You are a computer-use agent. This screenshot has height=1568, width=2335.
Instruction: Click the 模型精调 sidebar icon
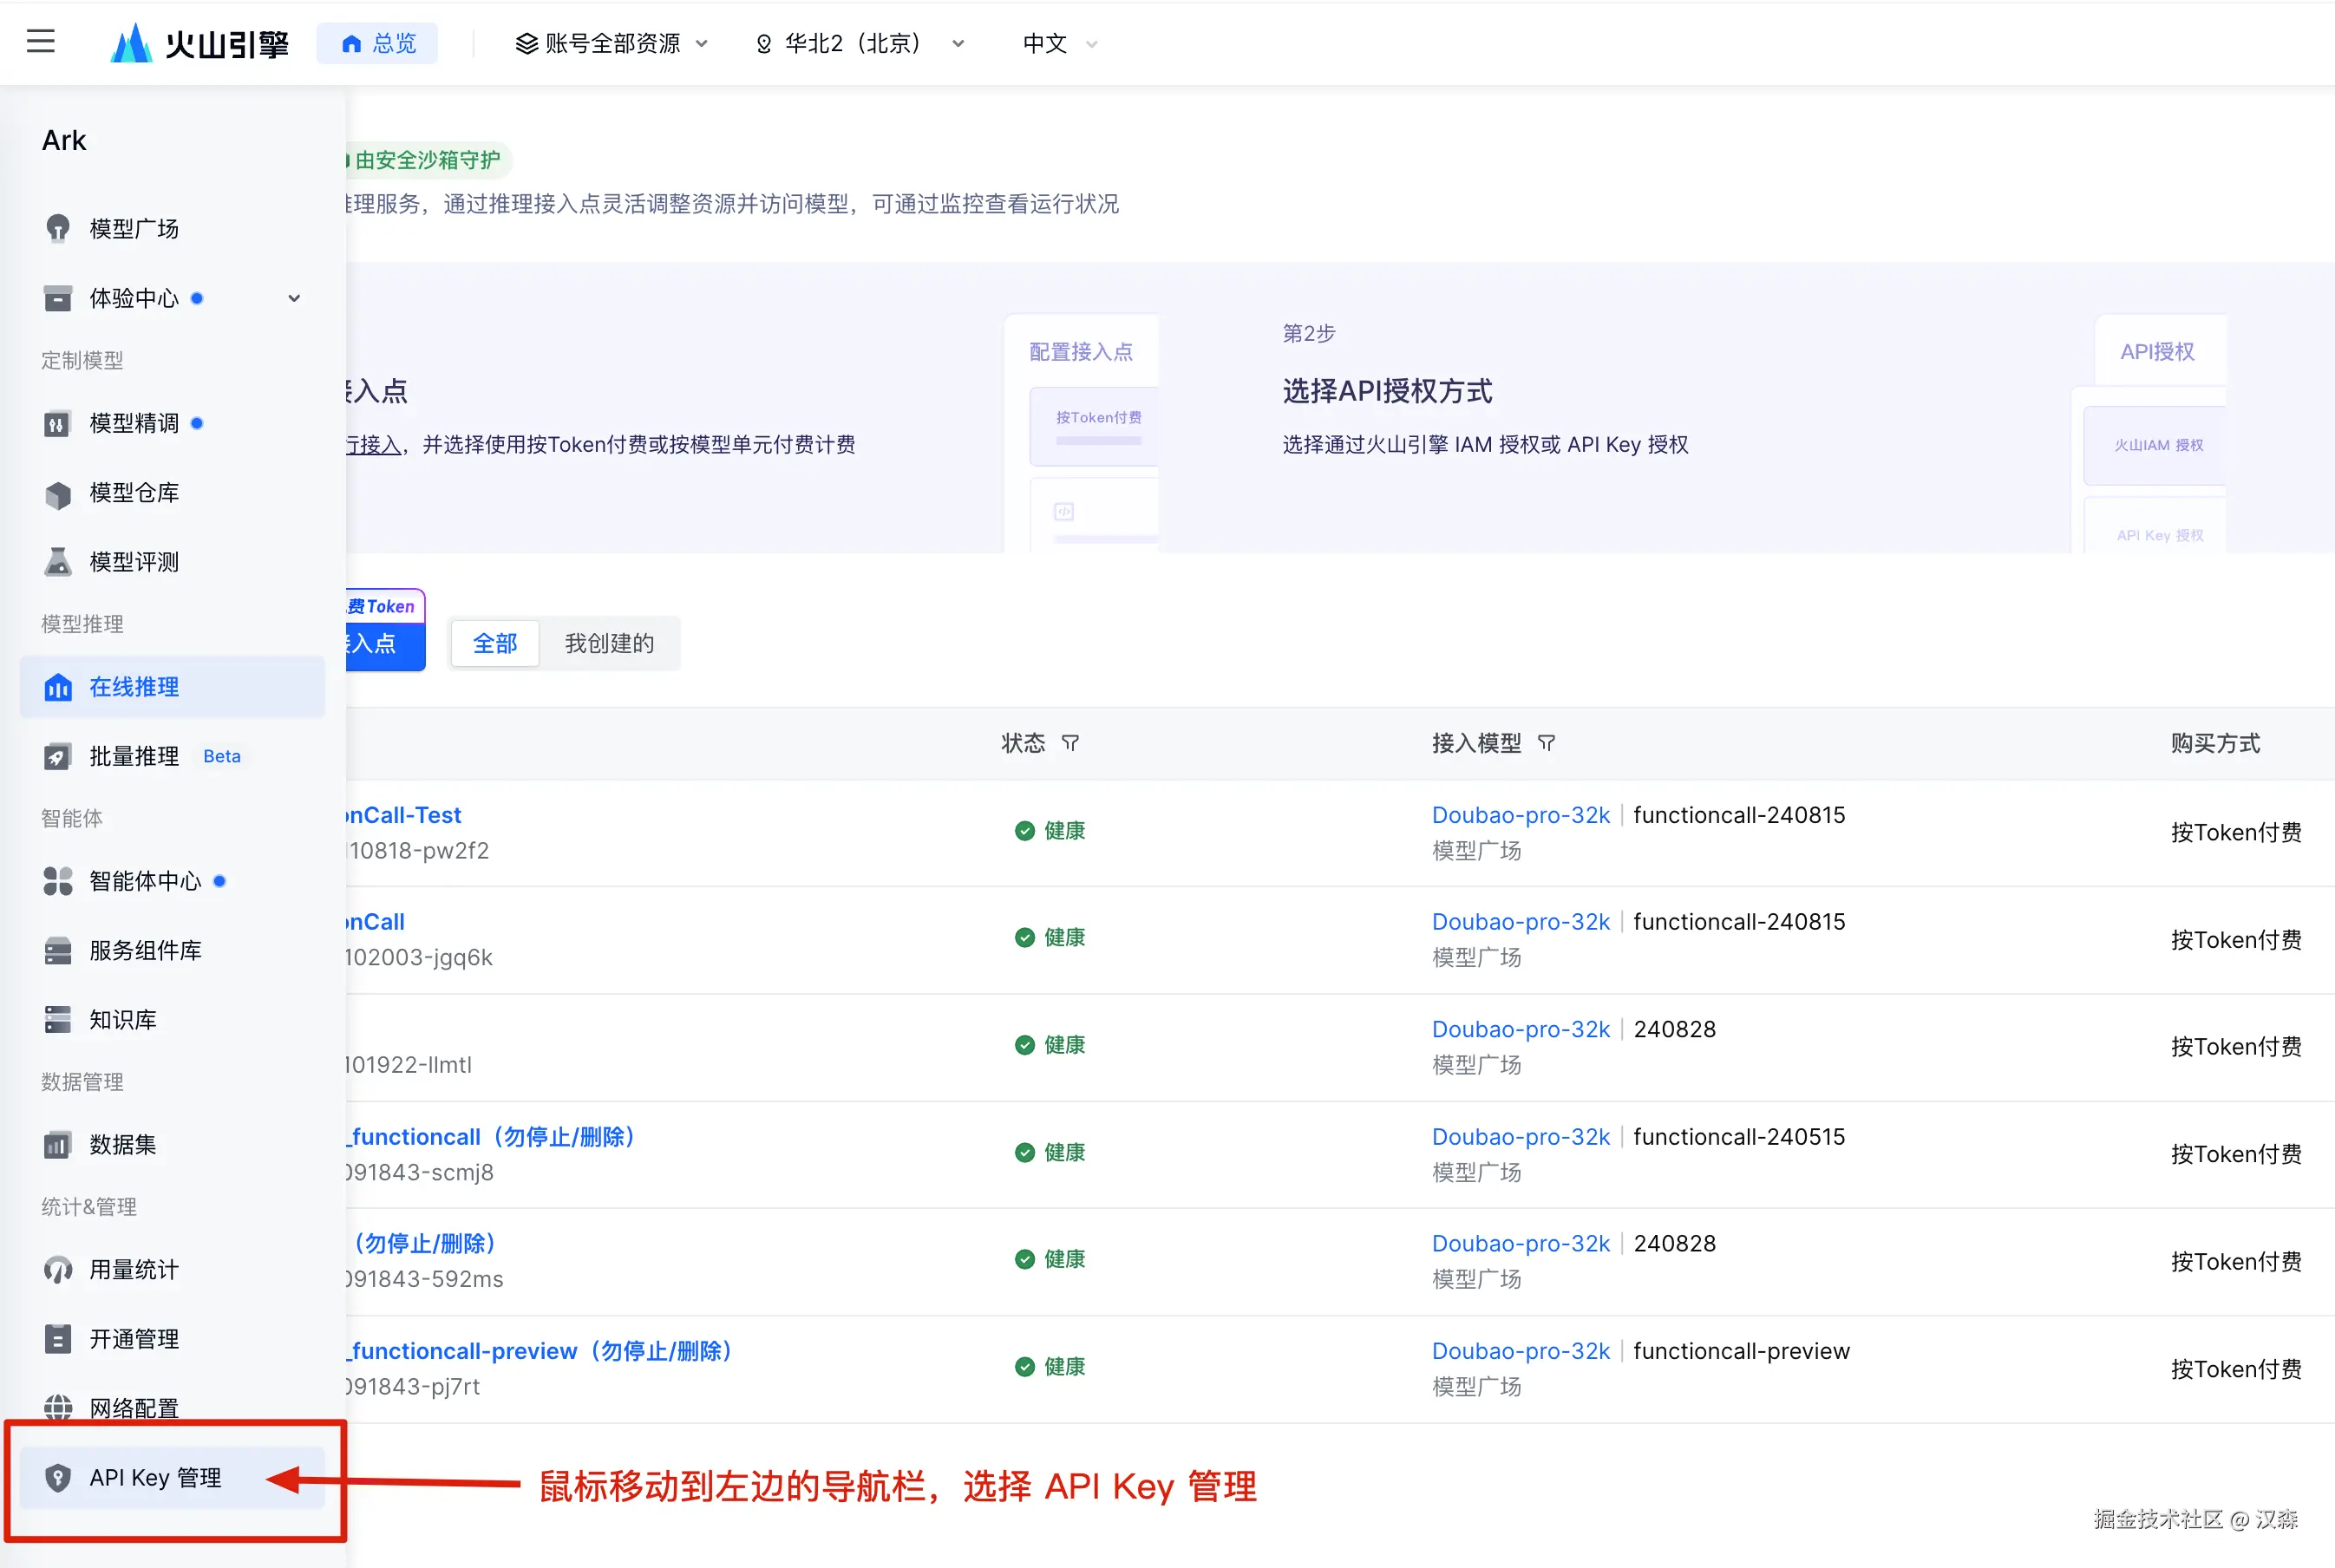[x=58, y=424]
